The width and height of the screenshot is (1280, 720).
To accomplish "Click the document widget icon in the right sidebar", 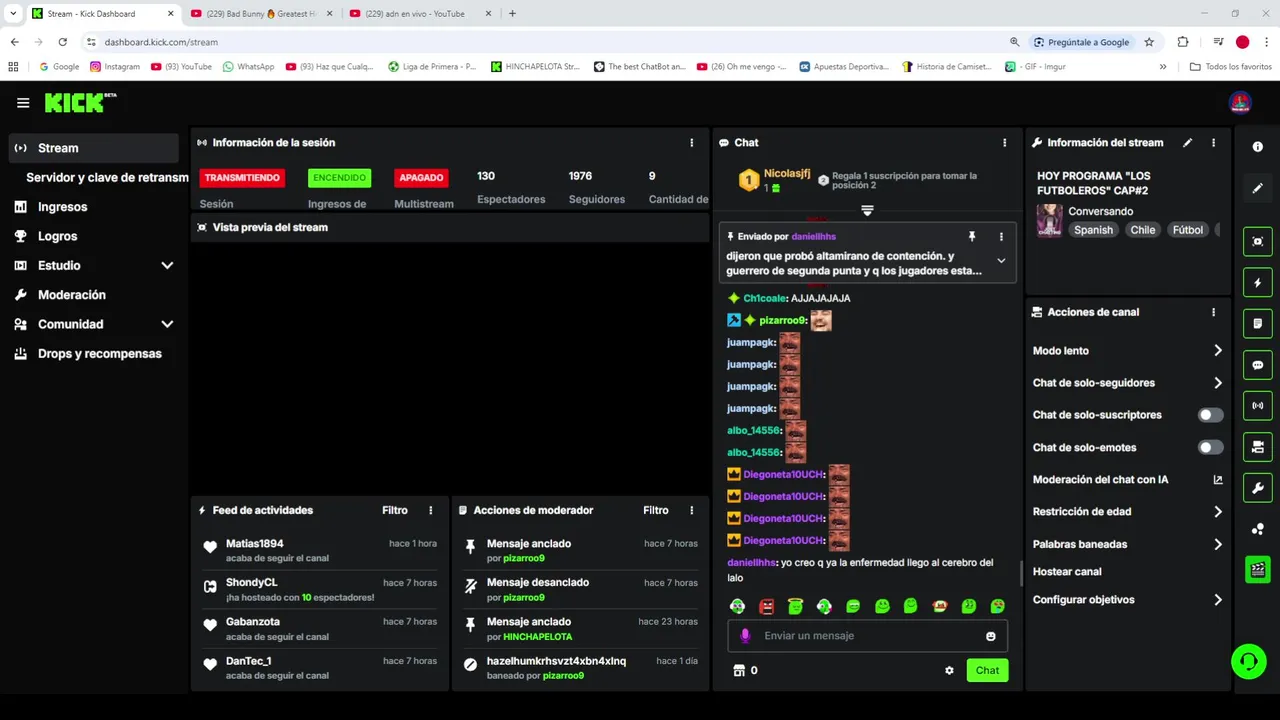I will click(x=1258, y=324).
